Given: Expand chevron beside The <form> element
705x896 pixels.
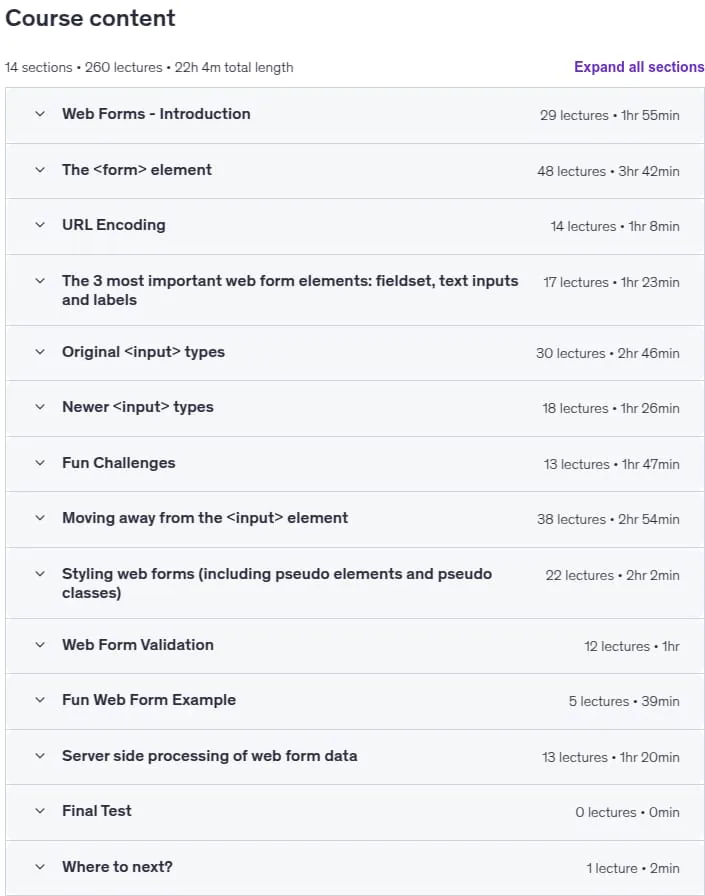Looking at the screenshot, I should point(40,170).
